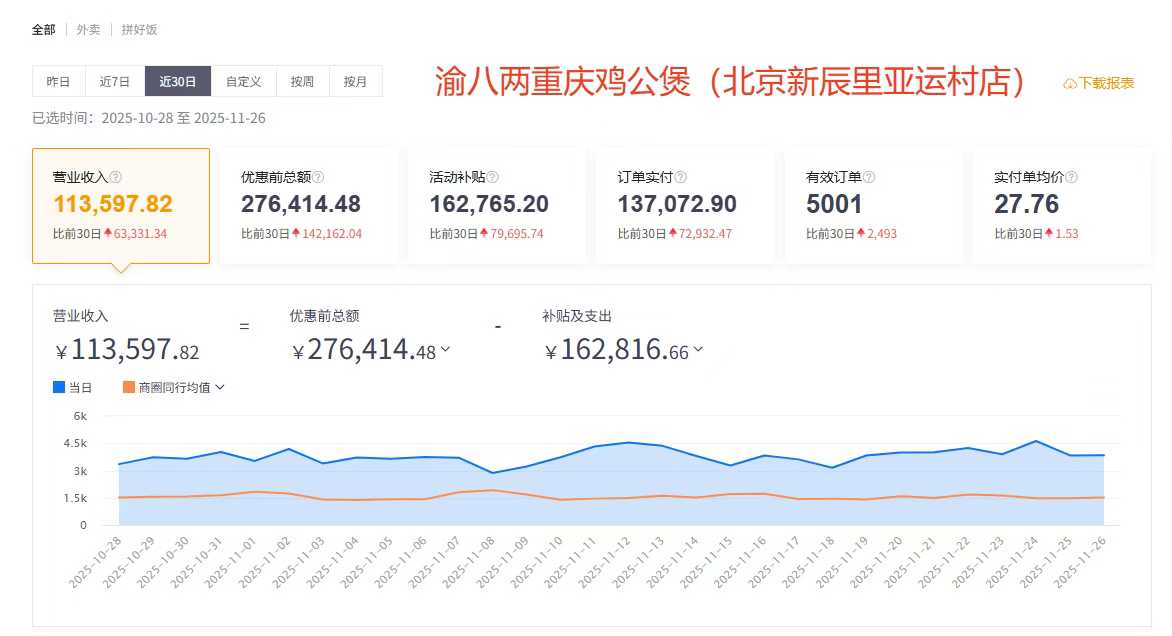The height and width of the screenshot is (636, 1172).
Task: Click help icon beside 实付单均价
Action: pos(1071,177)
